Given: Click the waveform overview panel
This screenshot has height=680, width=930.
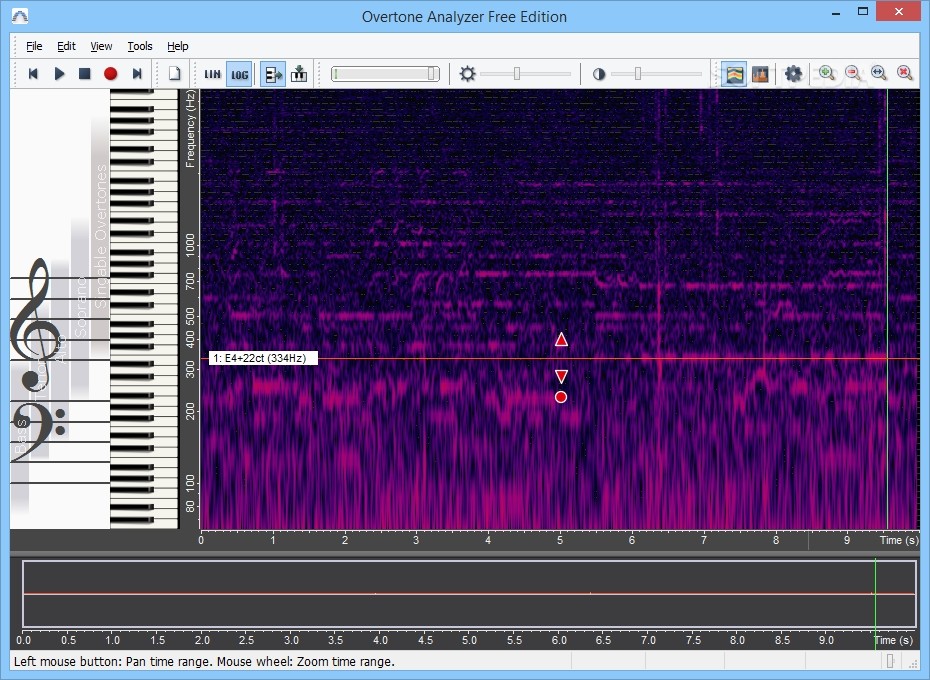Looking at the screenshot, I should [469, 594].
